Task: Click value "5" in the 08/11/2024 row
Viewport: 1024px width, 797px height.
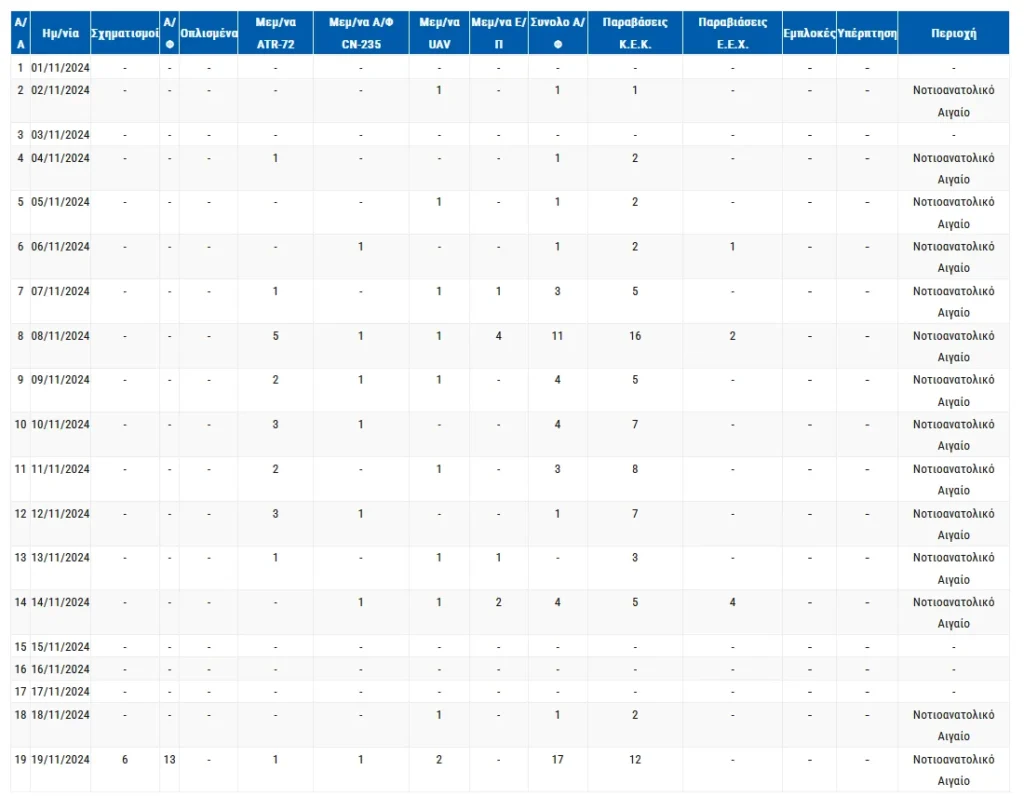Action: 276,336
